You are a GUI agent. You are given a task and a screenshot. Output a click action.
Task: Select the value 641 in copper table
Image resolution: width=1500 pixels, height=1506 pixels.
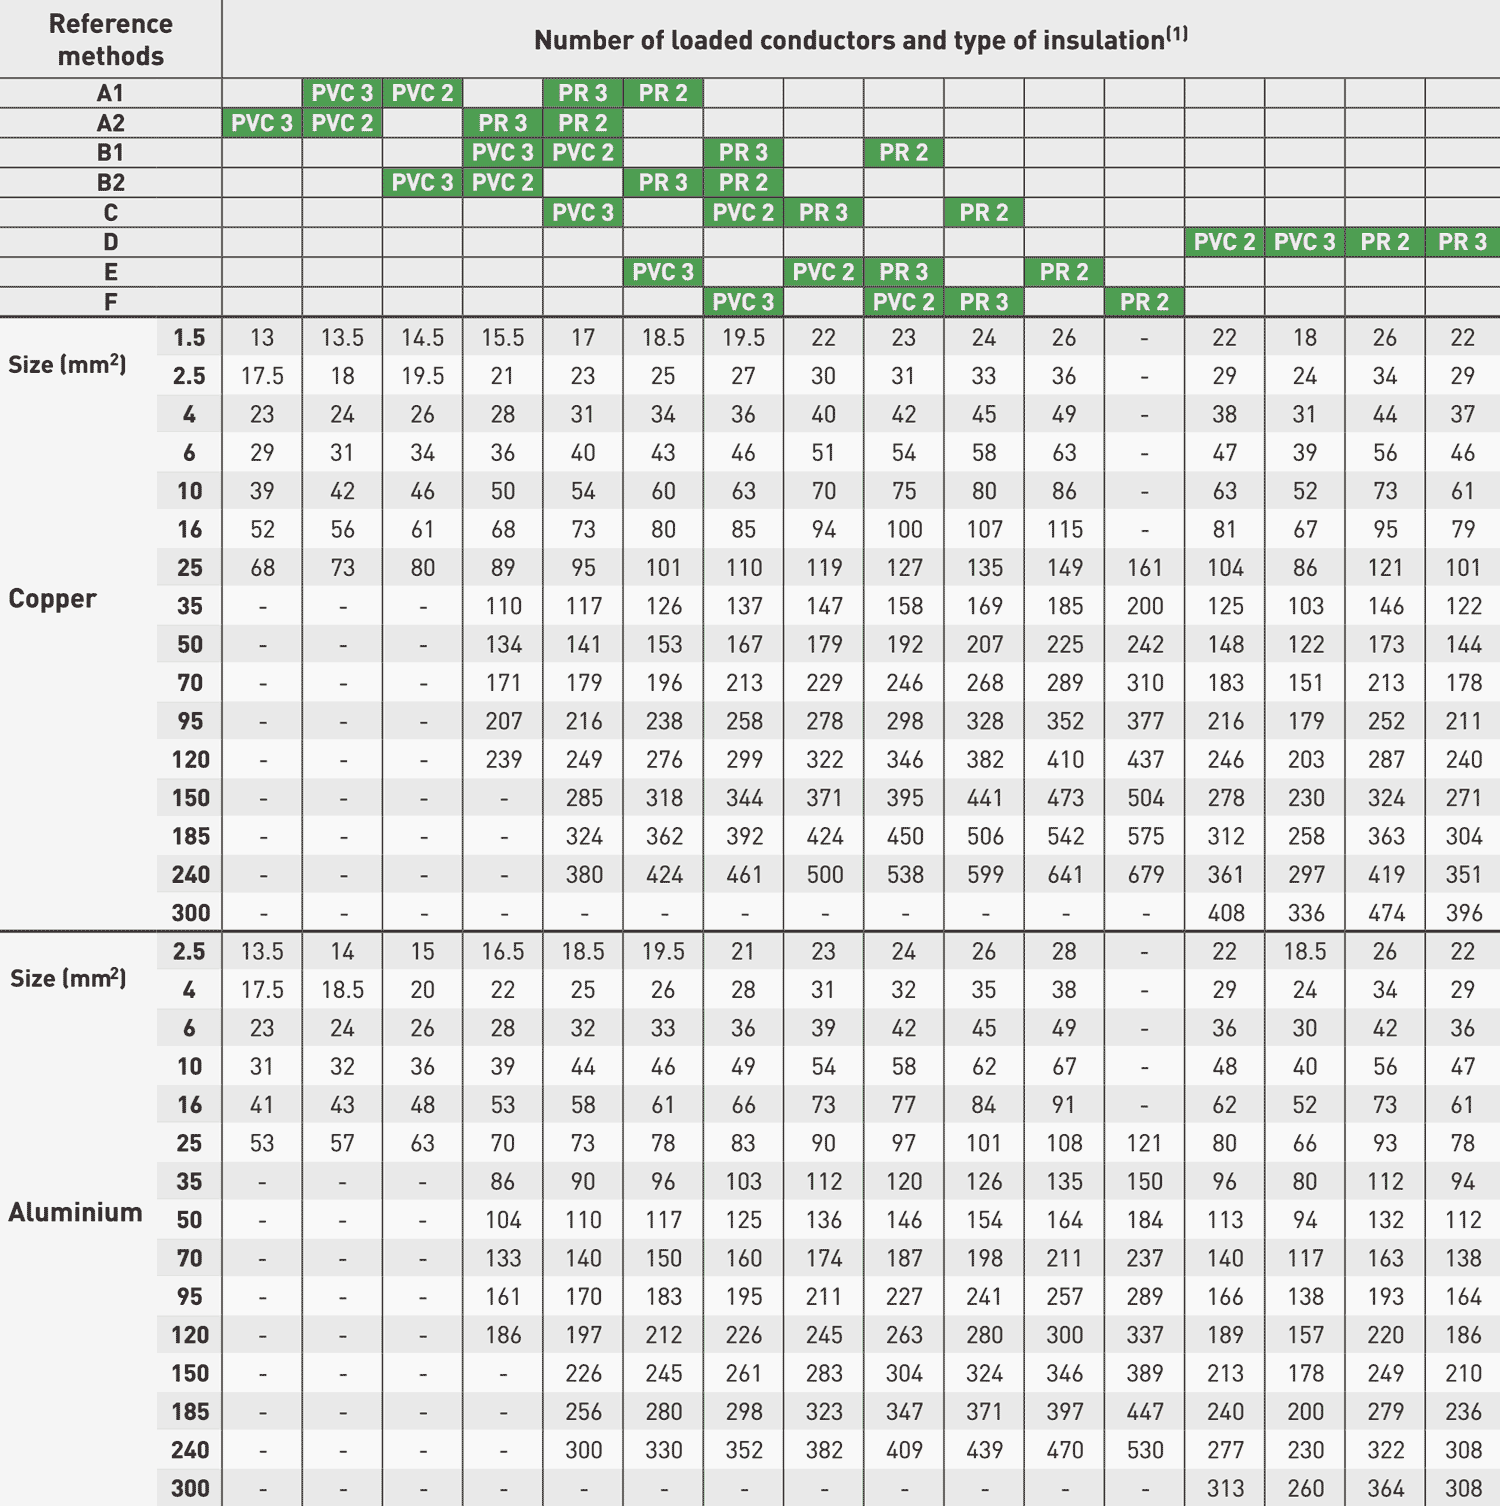pyautogui.click(x=1065, y=875)
